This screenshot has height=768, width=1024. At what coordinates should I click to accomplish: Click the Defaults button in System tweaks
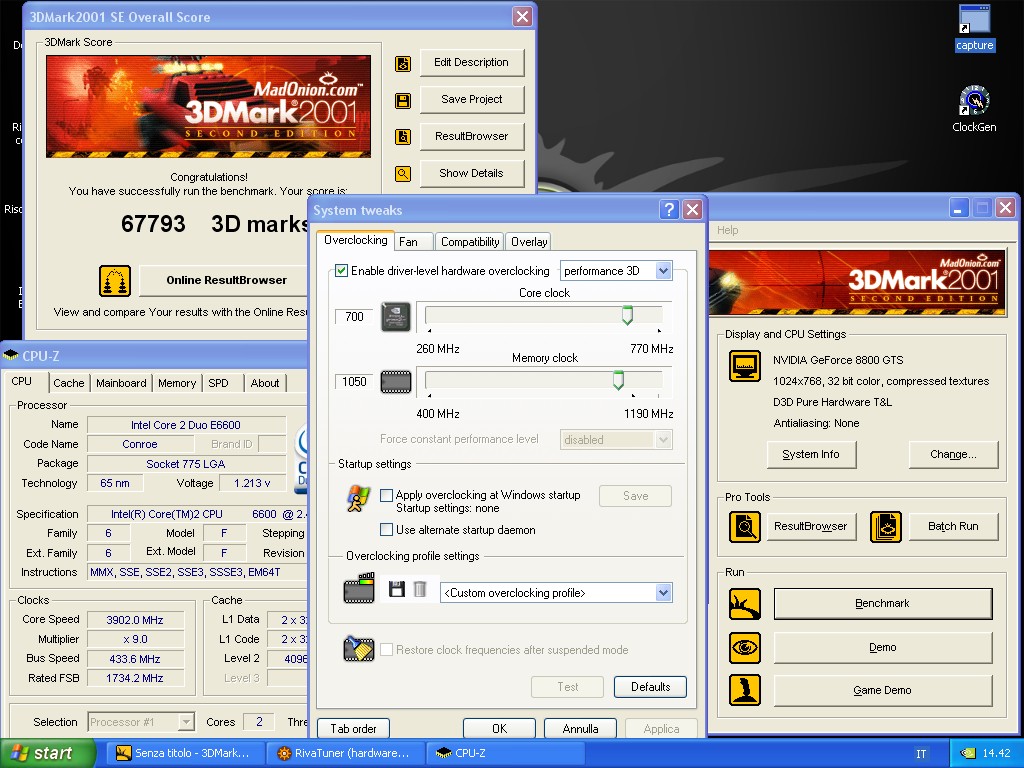(x=650, y=686)
